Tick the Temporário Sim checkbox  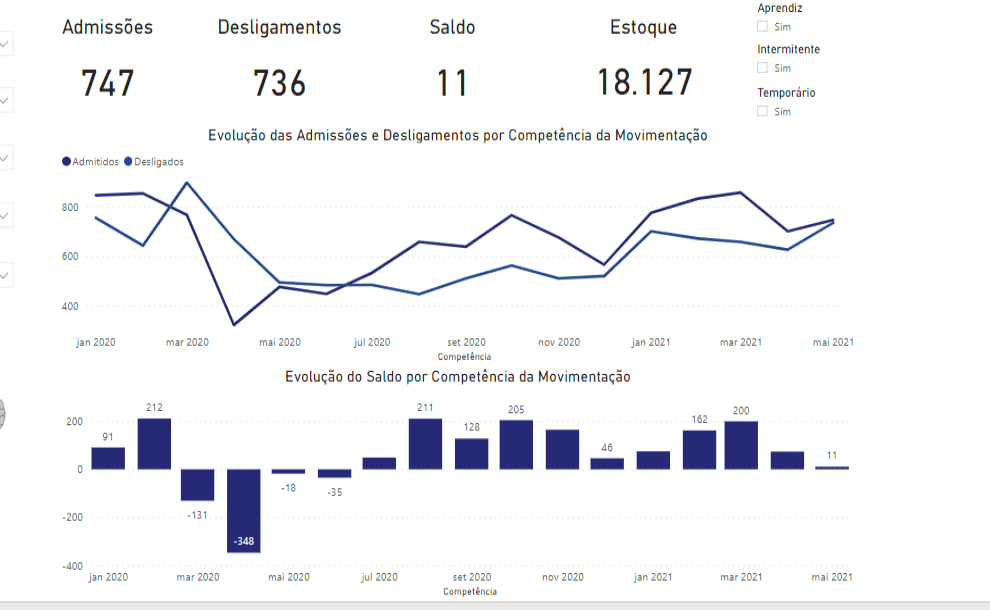pos(763,111)
